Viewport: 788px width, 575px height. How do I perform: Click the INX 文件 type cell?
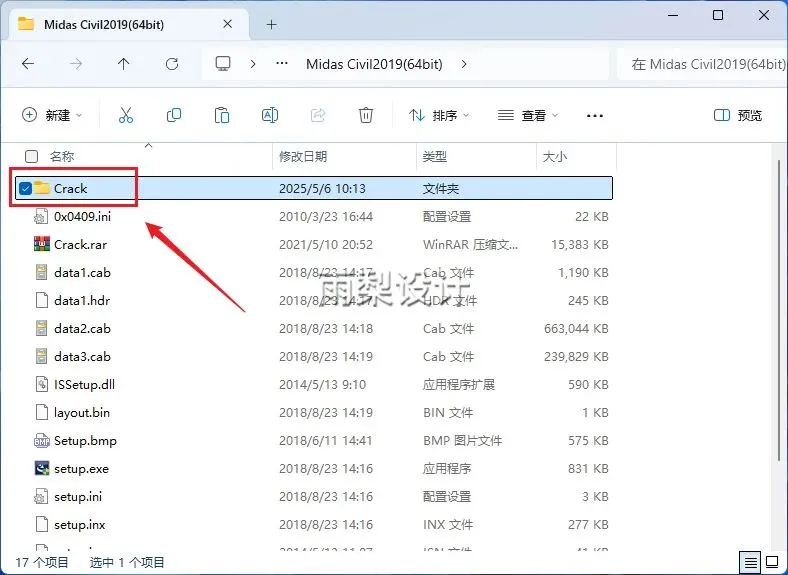[448, 525]
